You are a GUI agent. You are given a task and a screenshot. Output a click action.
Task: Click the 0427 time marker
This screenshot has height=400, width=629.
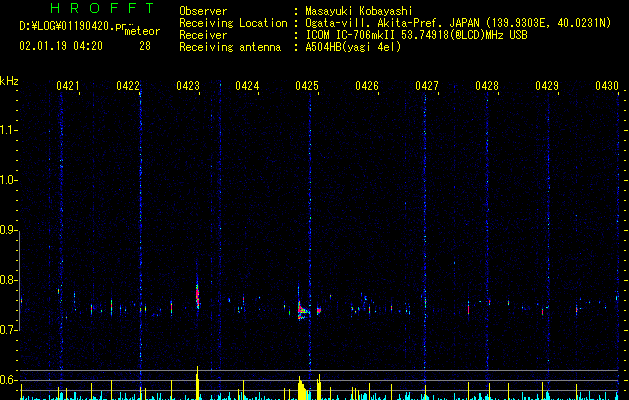coord(427,86)
